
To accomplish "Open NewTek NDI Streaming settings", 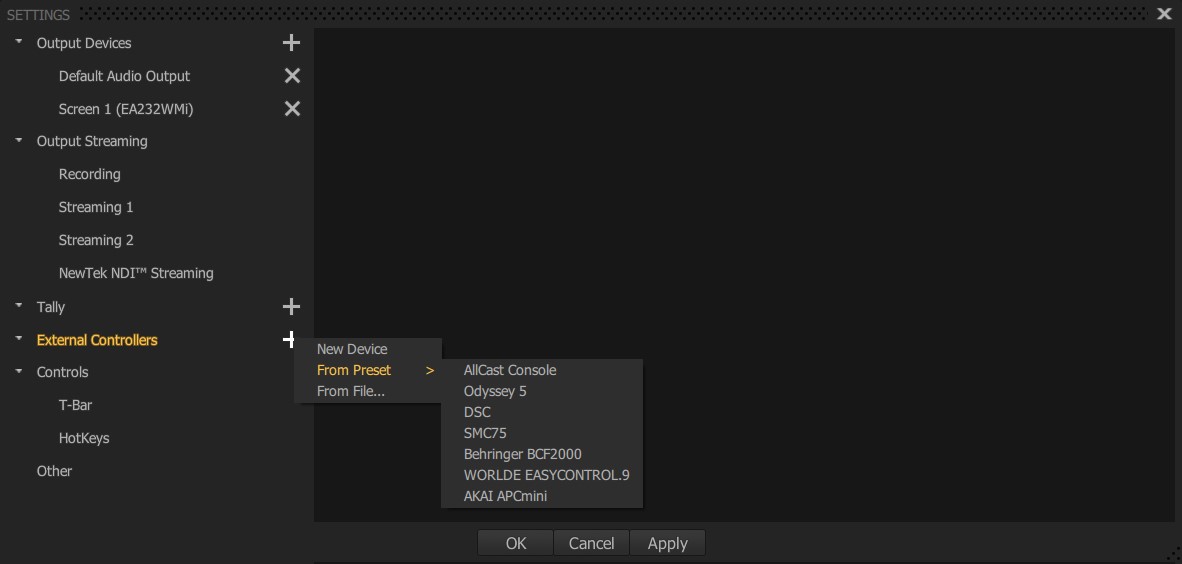I will tap(136, 273).
